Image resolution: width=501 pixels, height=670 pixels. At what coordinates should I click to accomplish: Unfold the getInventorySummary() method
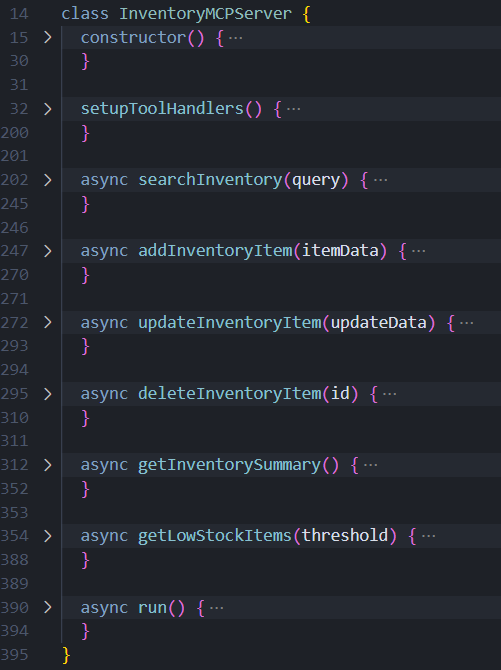click(48, 464)
